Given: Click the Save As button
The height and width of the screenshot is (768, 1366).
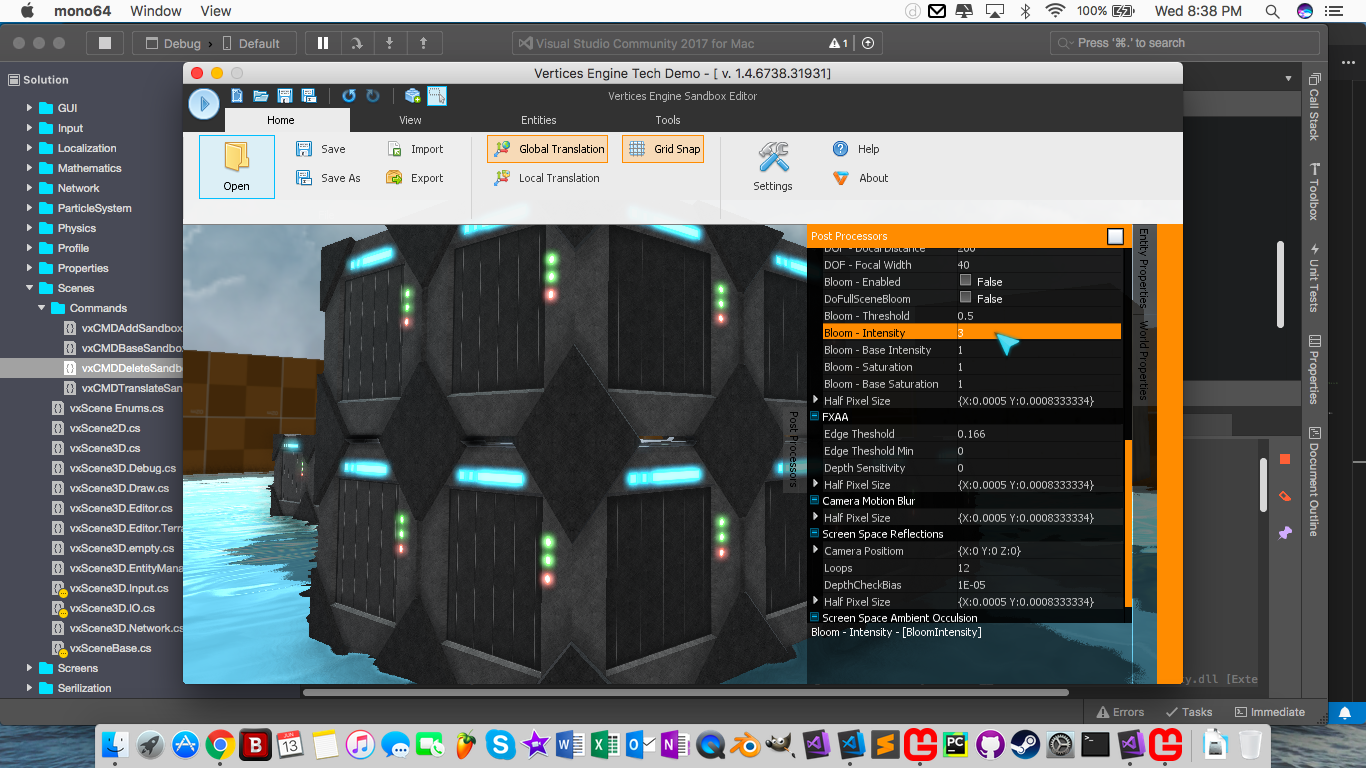Looking at the screenshot, I should pyautogui.click(x=328, y=178).
